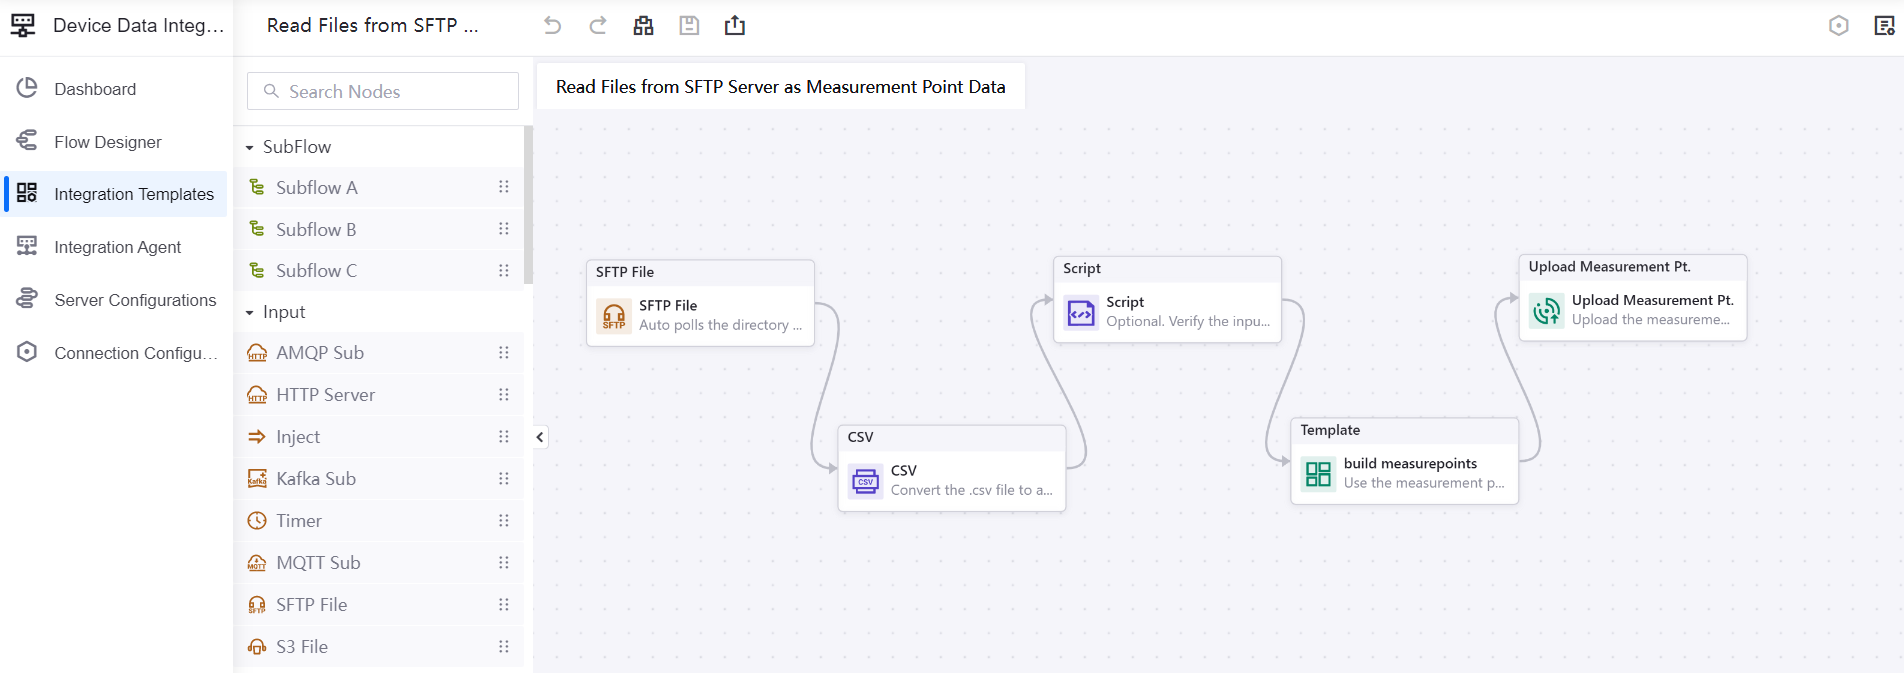This screenshot has height=673, width=1904.
Task: Open Server Configurations page
Action: (x=134, y=300)
